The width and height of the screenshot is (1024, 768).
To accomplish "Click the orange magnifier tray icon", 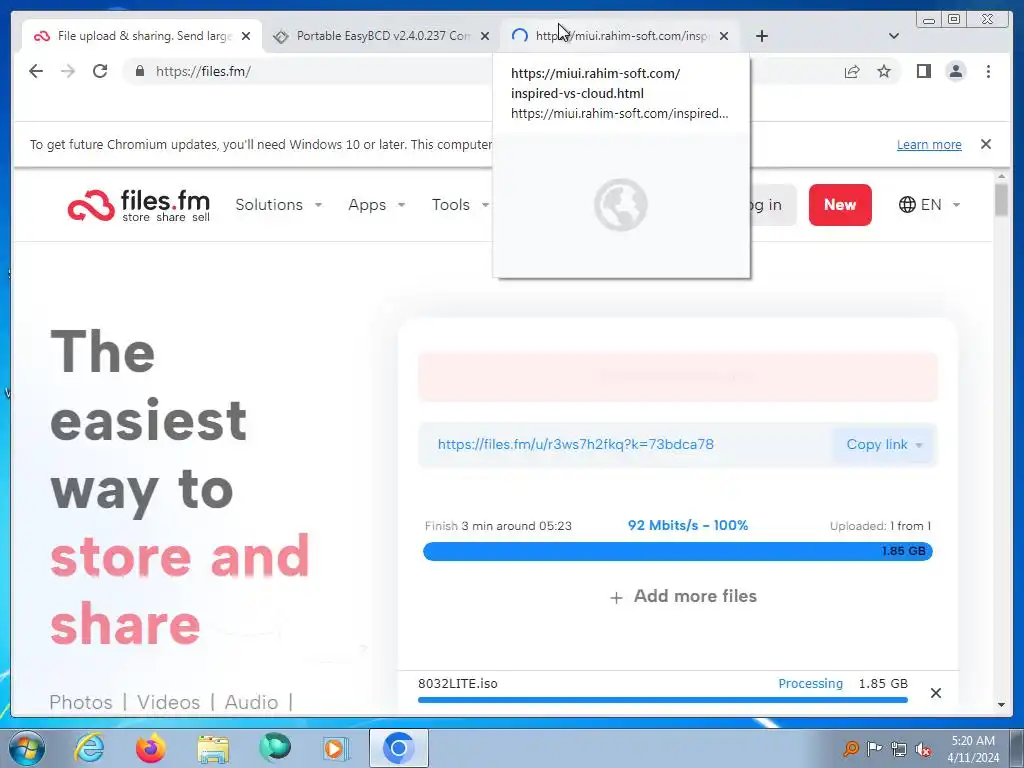I will pos(850,748).
